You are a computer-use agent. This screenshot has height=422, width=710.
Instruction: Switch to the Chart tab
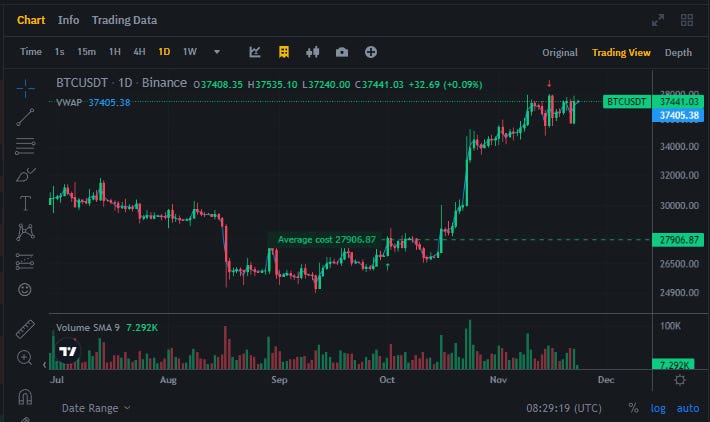(x=31, y=20)
